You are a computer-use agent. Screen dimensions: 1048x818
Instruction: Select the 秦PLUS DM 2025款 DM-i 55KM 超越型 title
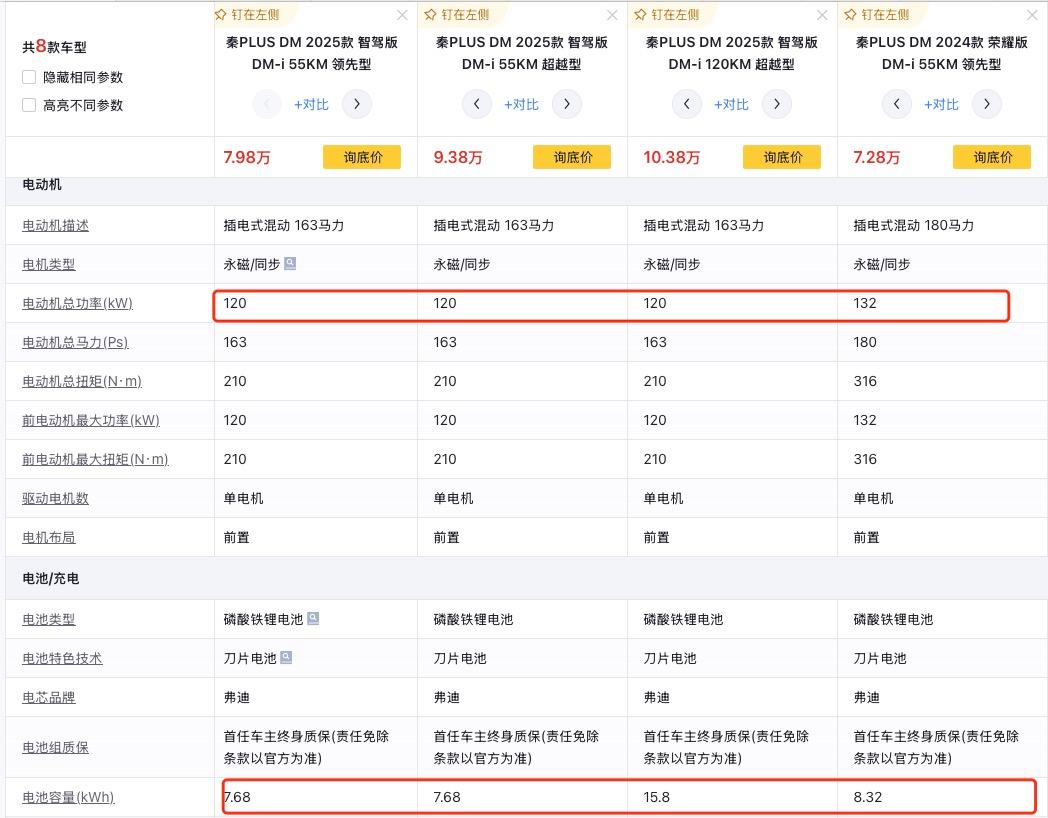[x=521, y=53]
